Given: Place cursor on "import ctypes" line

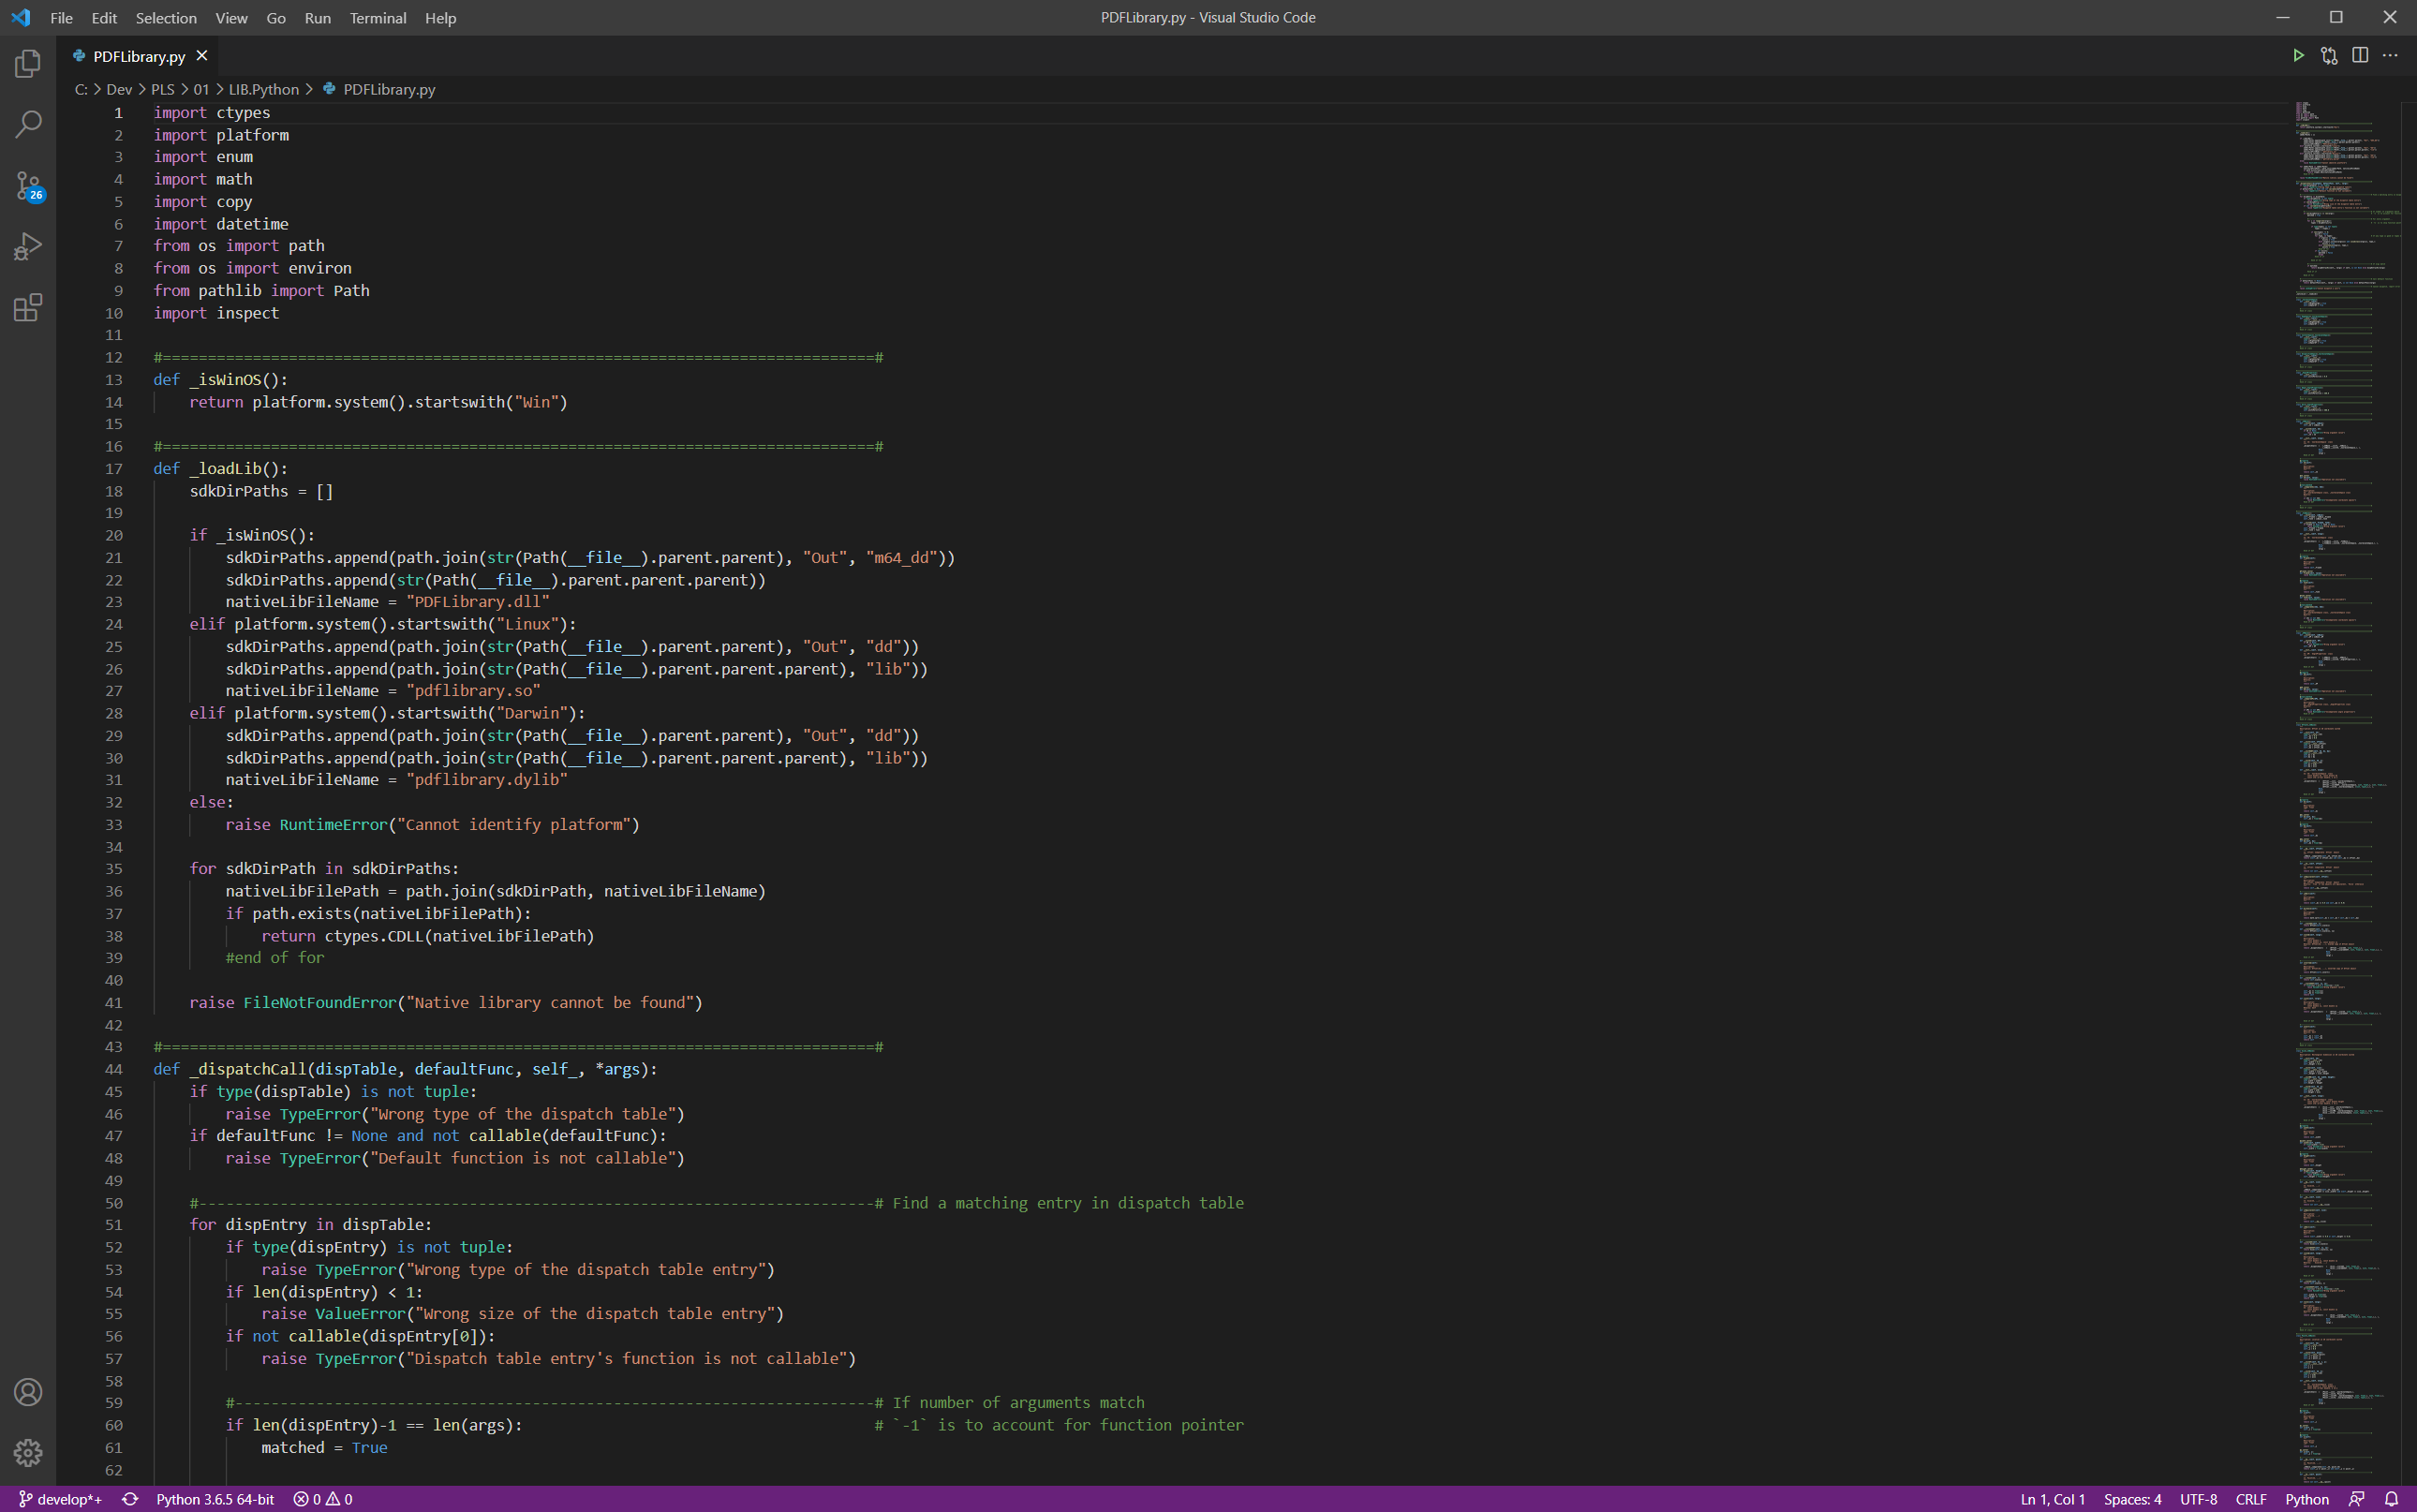Looking at the screenshot, I should (x=212, y=113).
